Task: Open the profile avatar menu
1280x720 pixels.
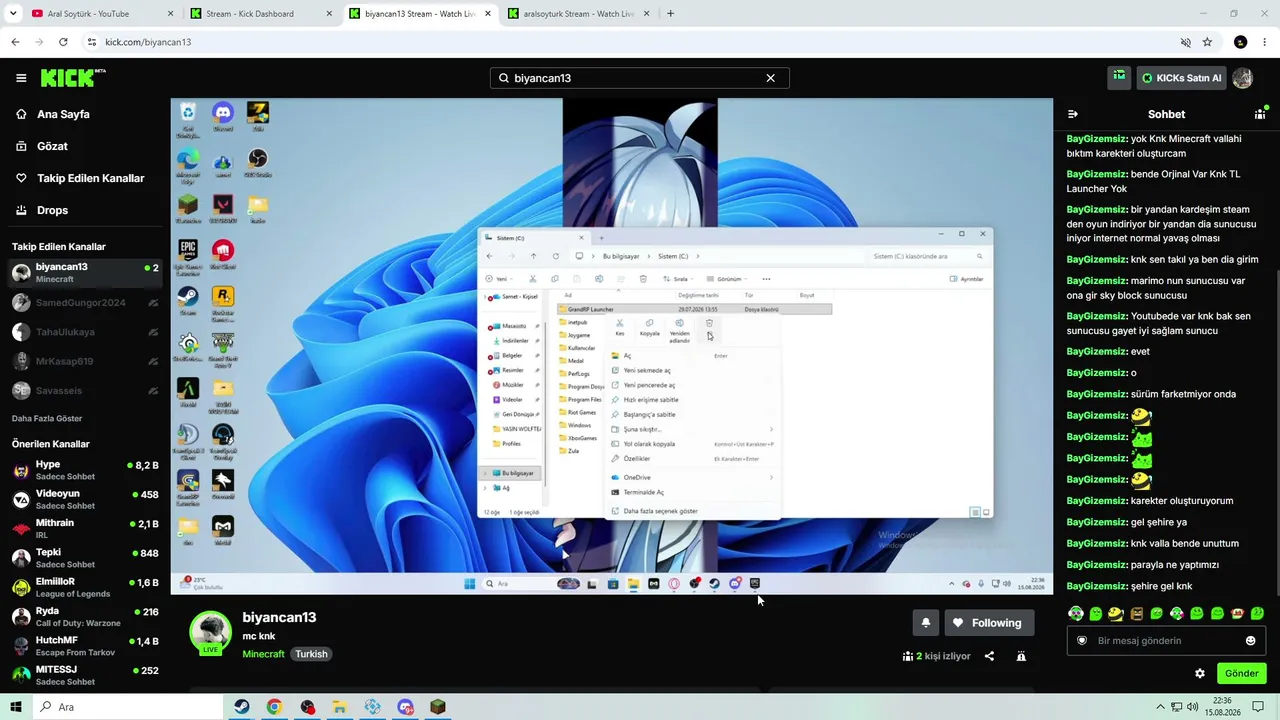Action: pyautogui.click(x=1243, y=78)
